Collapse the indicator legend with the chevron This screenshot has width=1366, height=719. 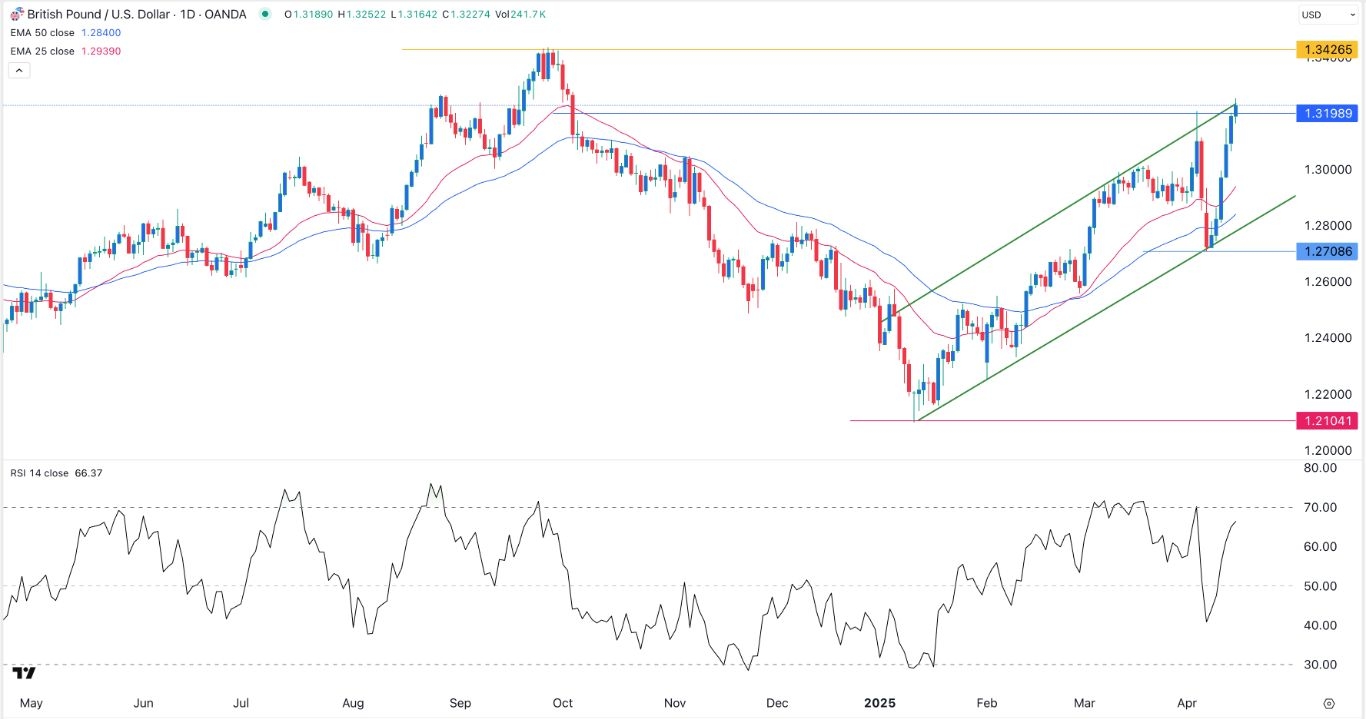(x=17, y=71)
